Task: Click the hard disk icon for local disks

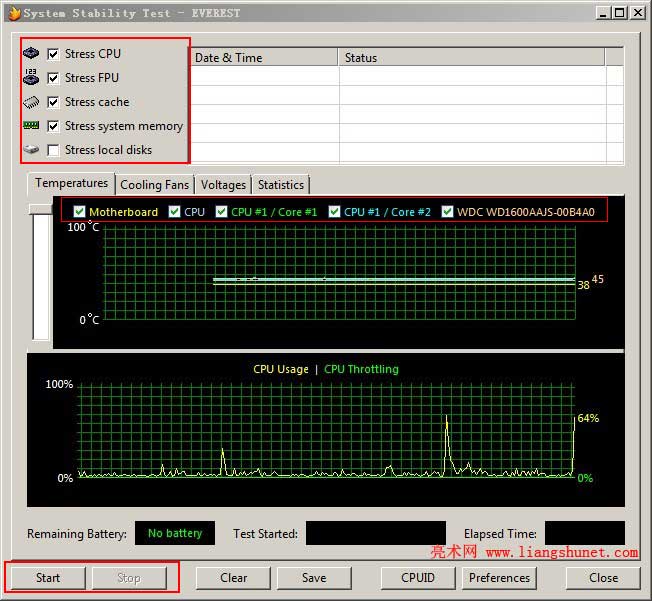Action: pos(31,149)
